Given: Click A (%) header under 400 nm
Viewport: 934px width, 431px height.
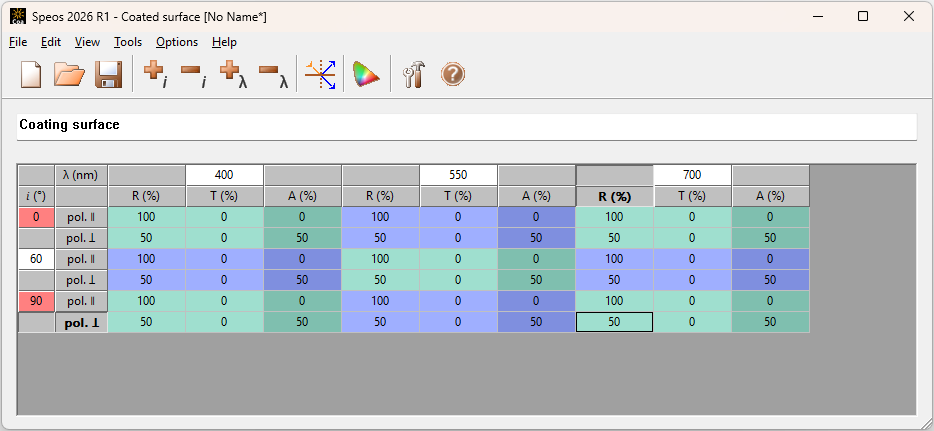Looking at the screenshot, I should coord(303,196).
